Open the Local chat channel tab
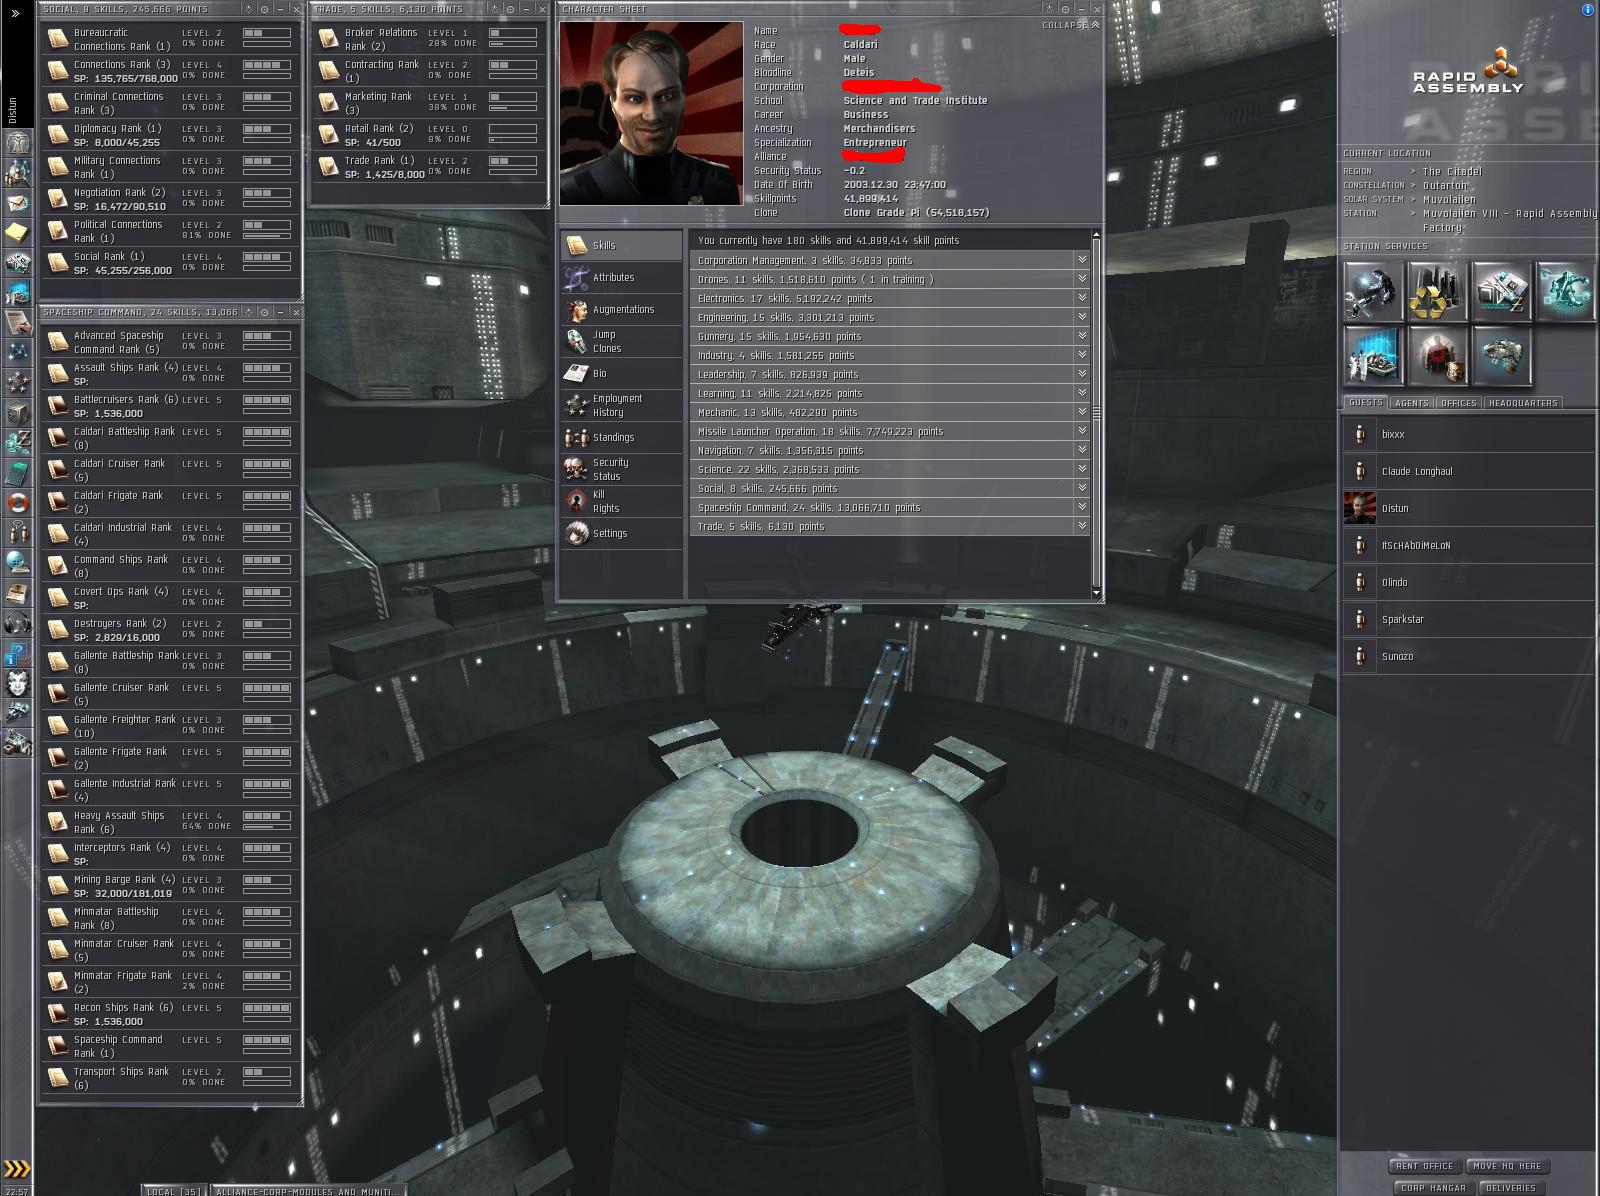Screen dimensions: 1600x1196 pos(174,1191)
